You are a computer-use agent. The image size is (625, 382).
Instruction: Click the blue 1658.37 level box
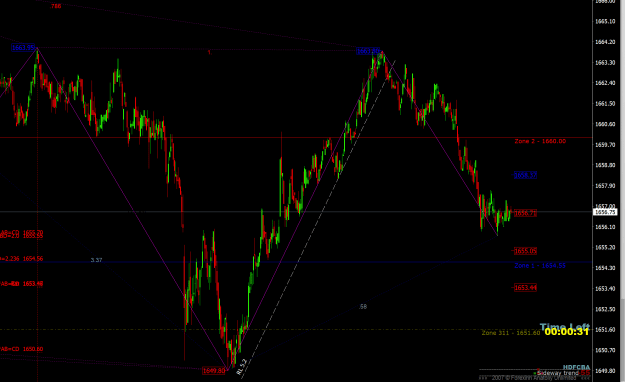point(525,175)
